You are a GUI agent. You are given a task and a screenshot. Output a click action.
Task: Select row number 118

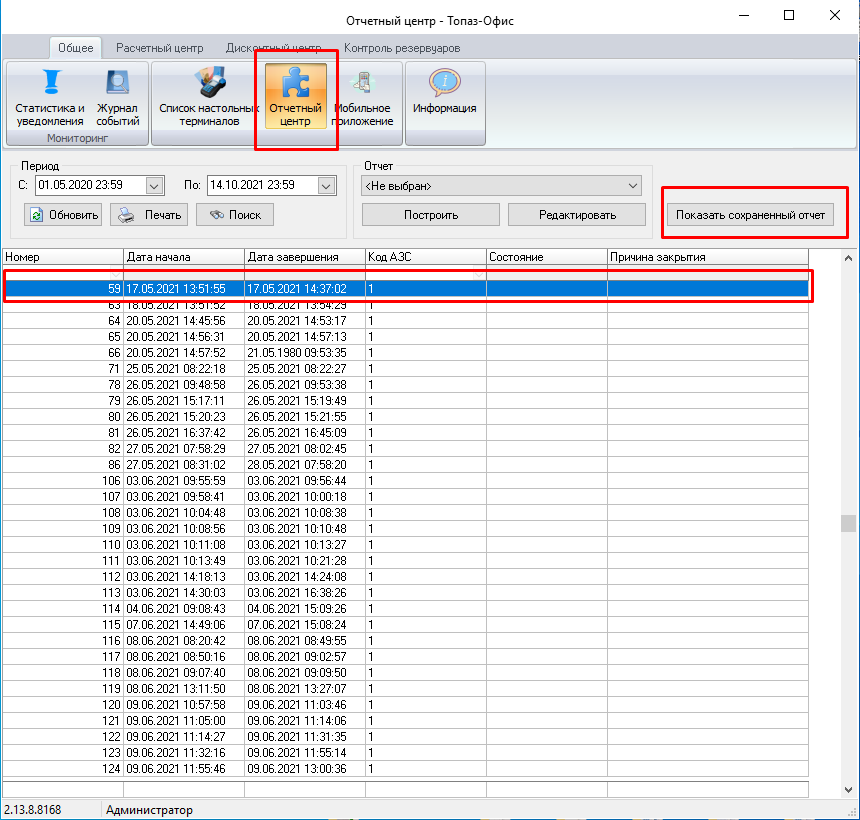pos(405,672)
